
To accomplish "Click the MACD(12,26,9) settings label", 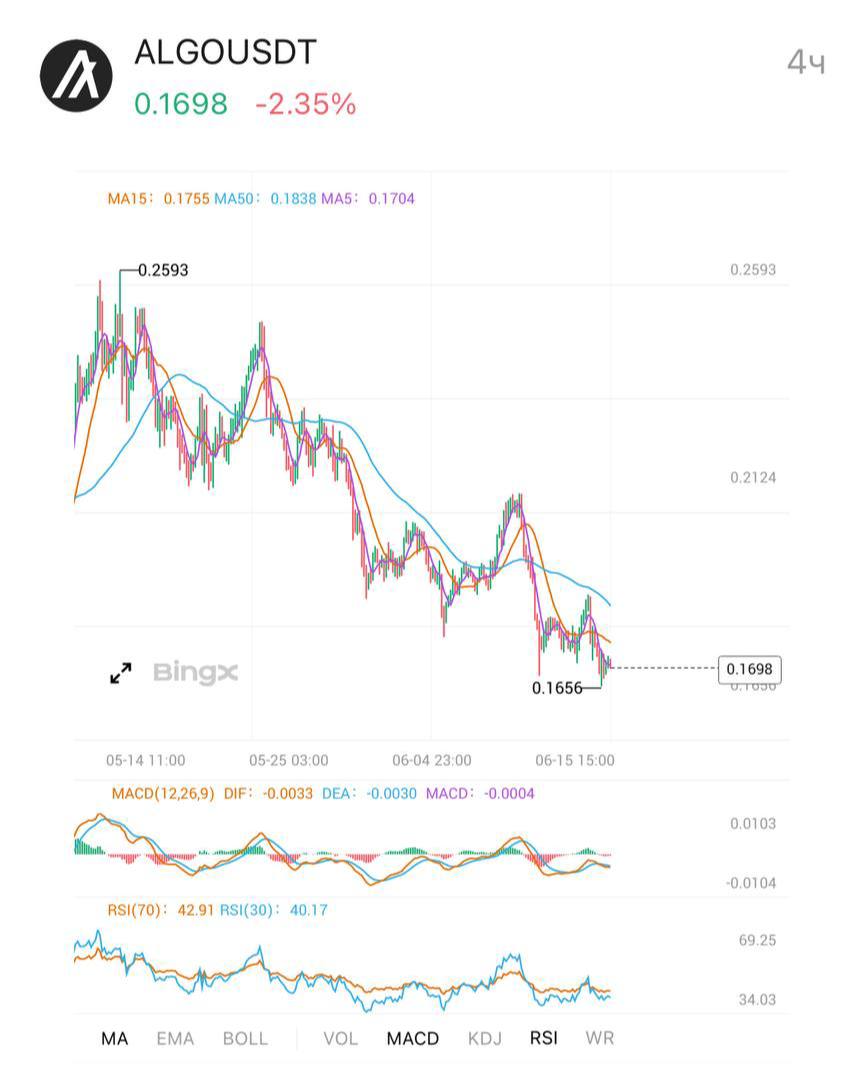I will pos(163,794).
